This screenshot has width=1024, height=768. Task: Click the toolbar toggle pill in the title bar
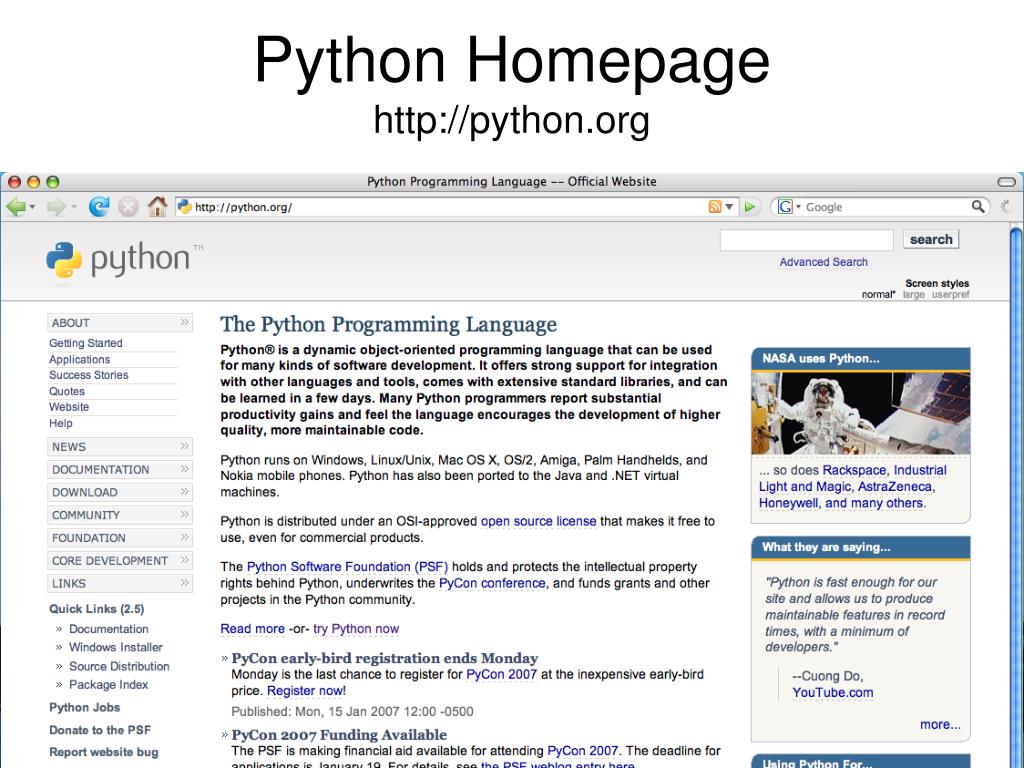pos(1007,182)
